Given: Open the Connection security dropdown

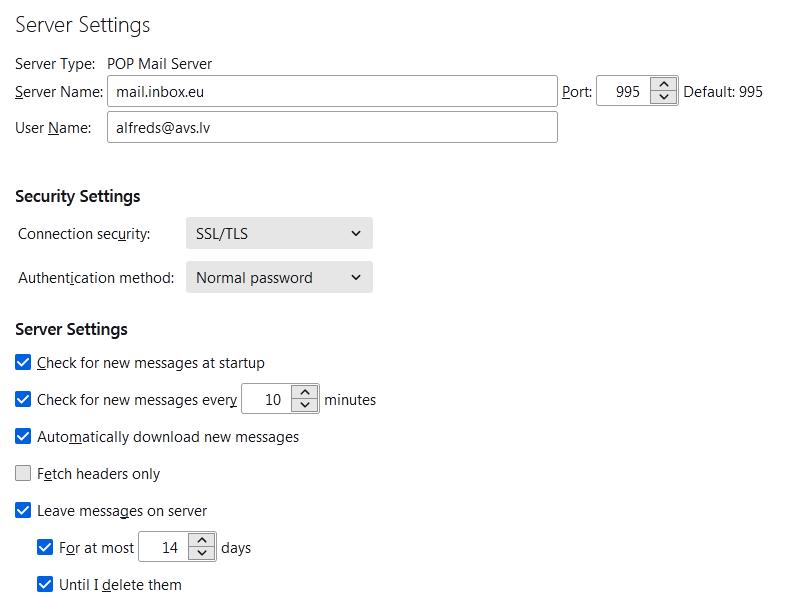Looking at the screenshot, I should tap(279, 233).
